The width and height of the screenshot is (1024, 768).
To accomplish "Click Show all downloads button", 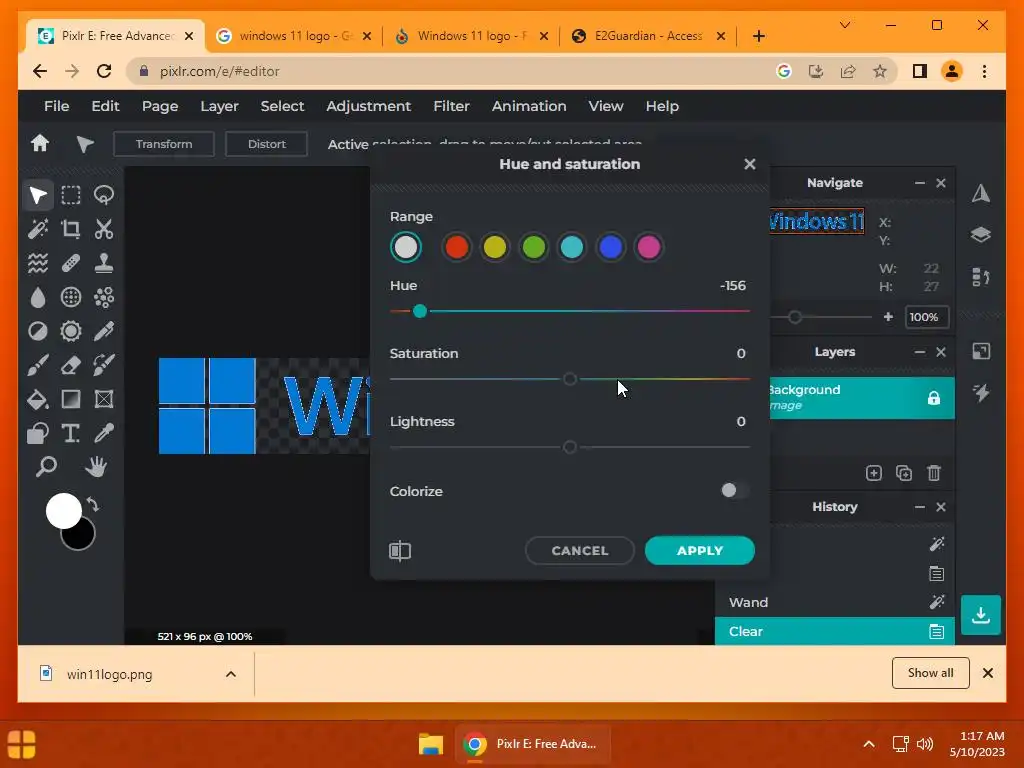I will [930, 673].
